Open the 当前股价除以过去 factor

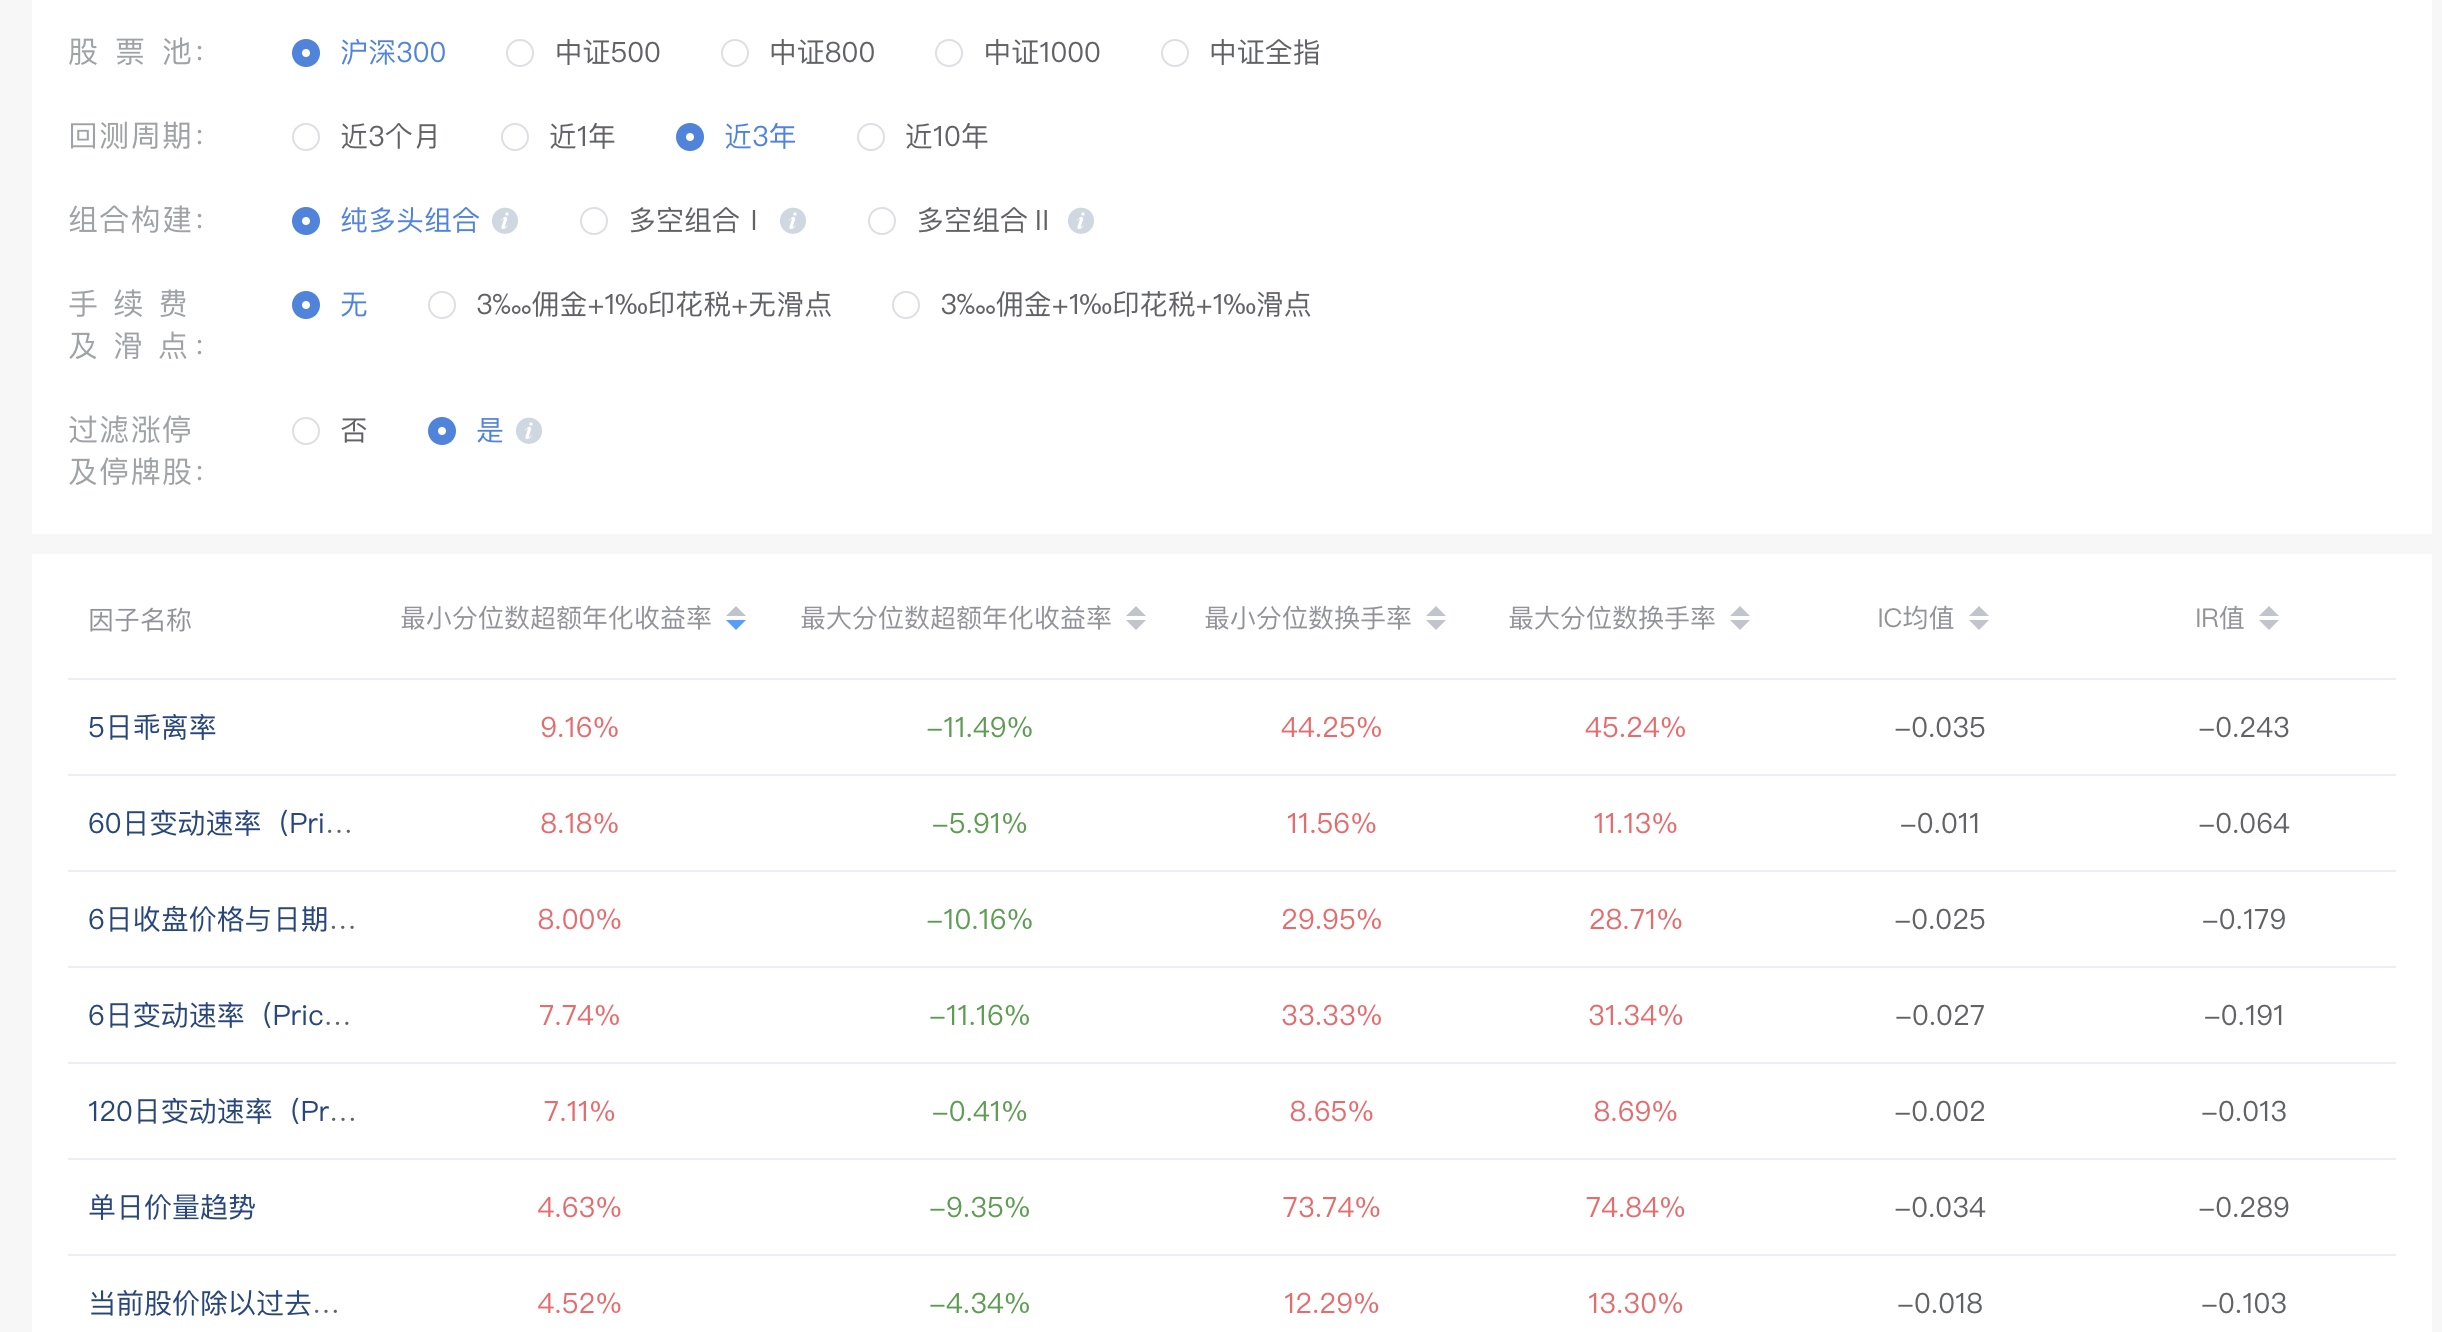(214, 1303)
